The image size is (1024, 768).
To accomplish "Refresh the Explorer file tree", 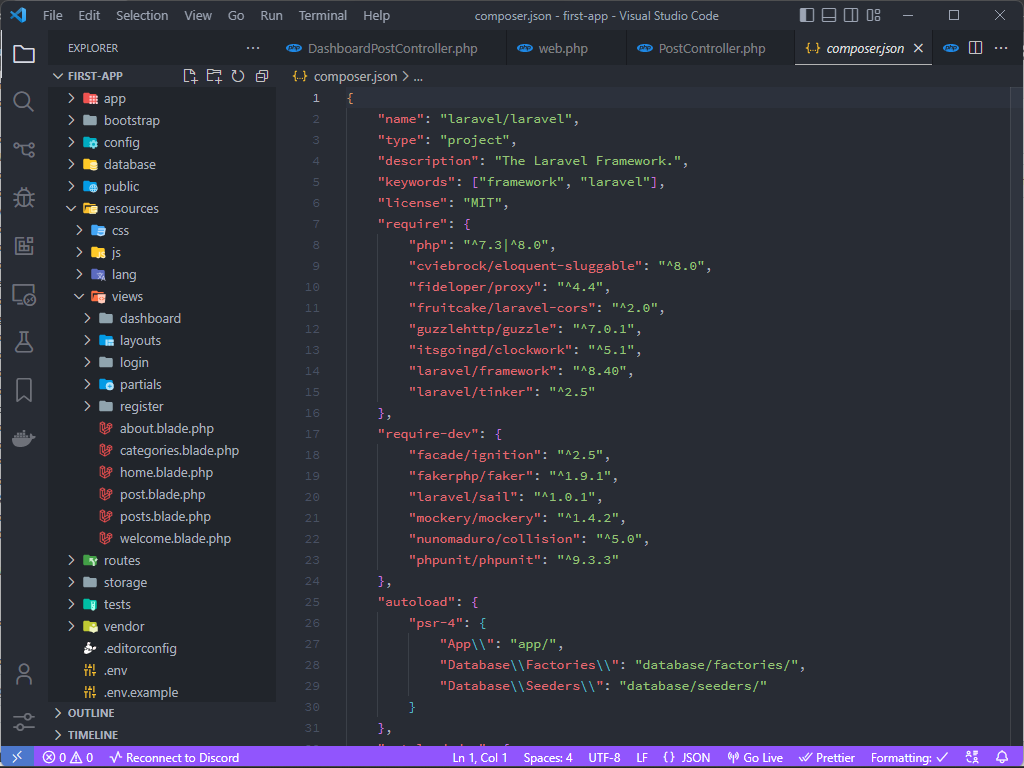I will pyautogui.click(x=236, y=75).
